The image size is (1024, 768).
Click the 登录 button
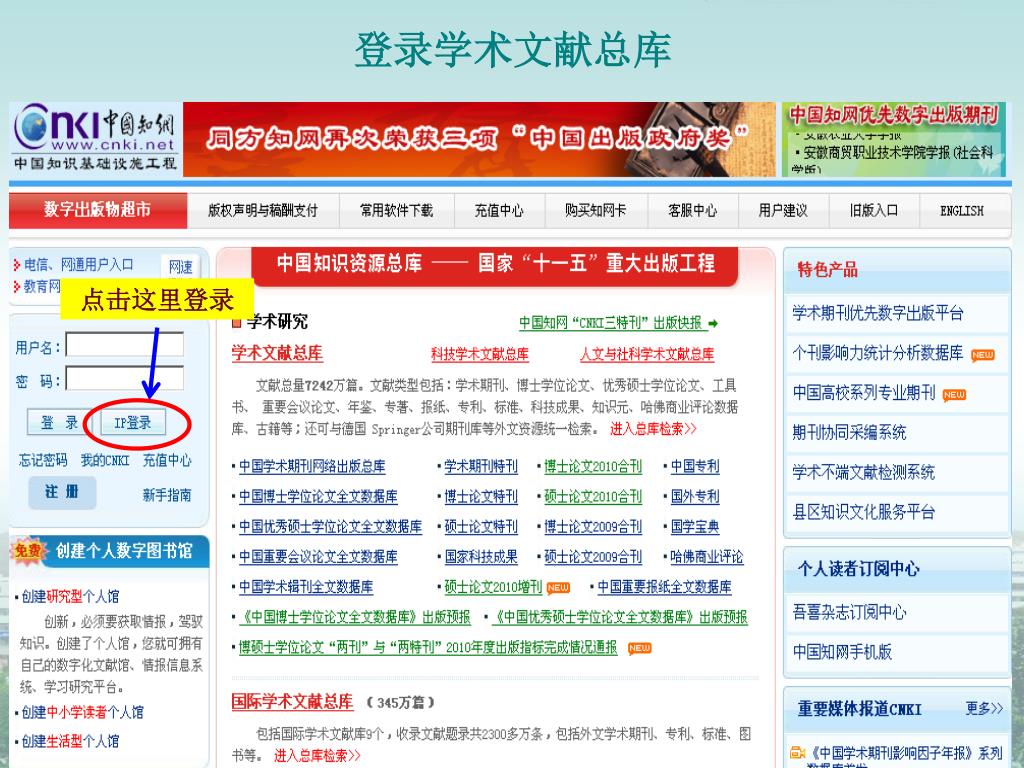click(x=59, y=423)
